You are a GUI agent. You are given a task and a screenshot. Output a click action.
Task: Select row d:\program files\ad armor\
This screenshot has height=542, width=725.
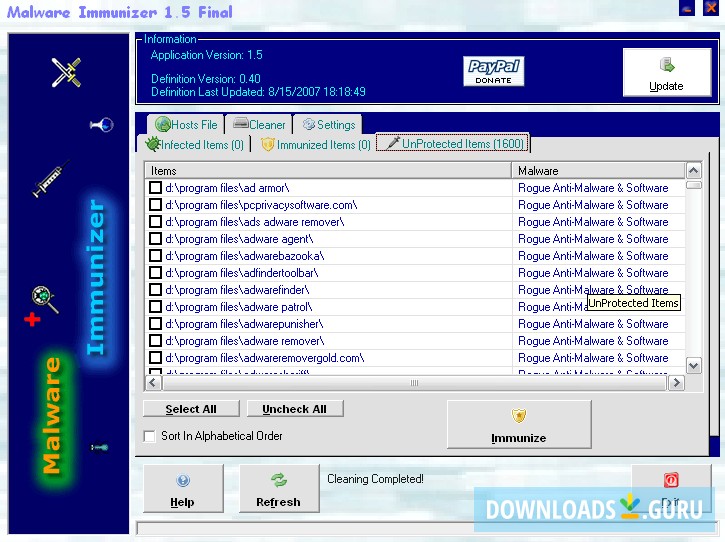[x=415, y=188]
